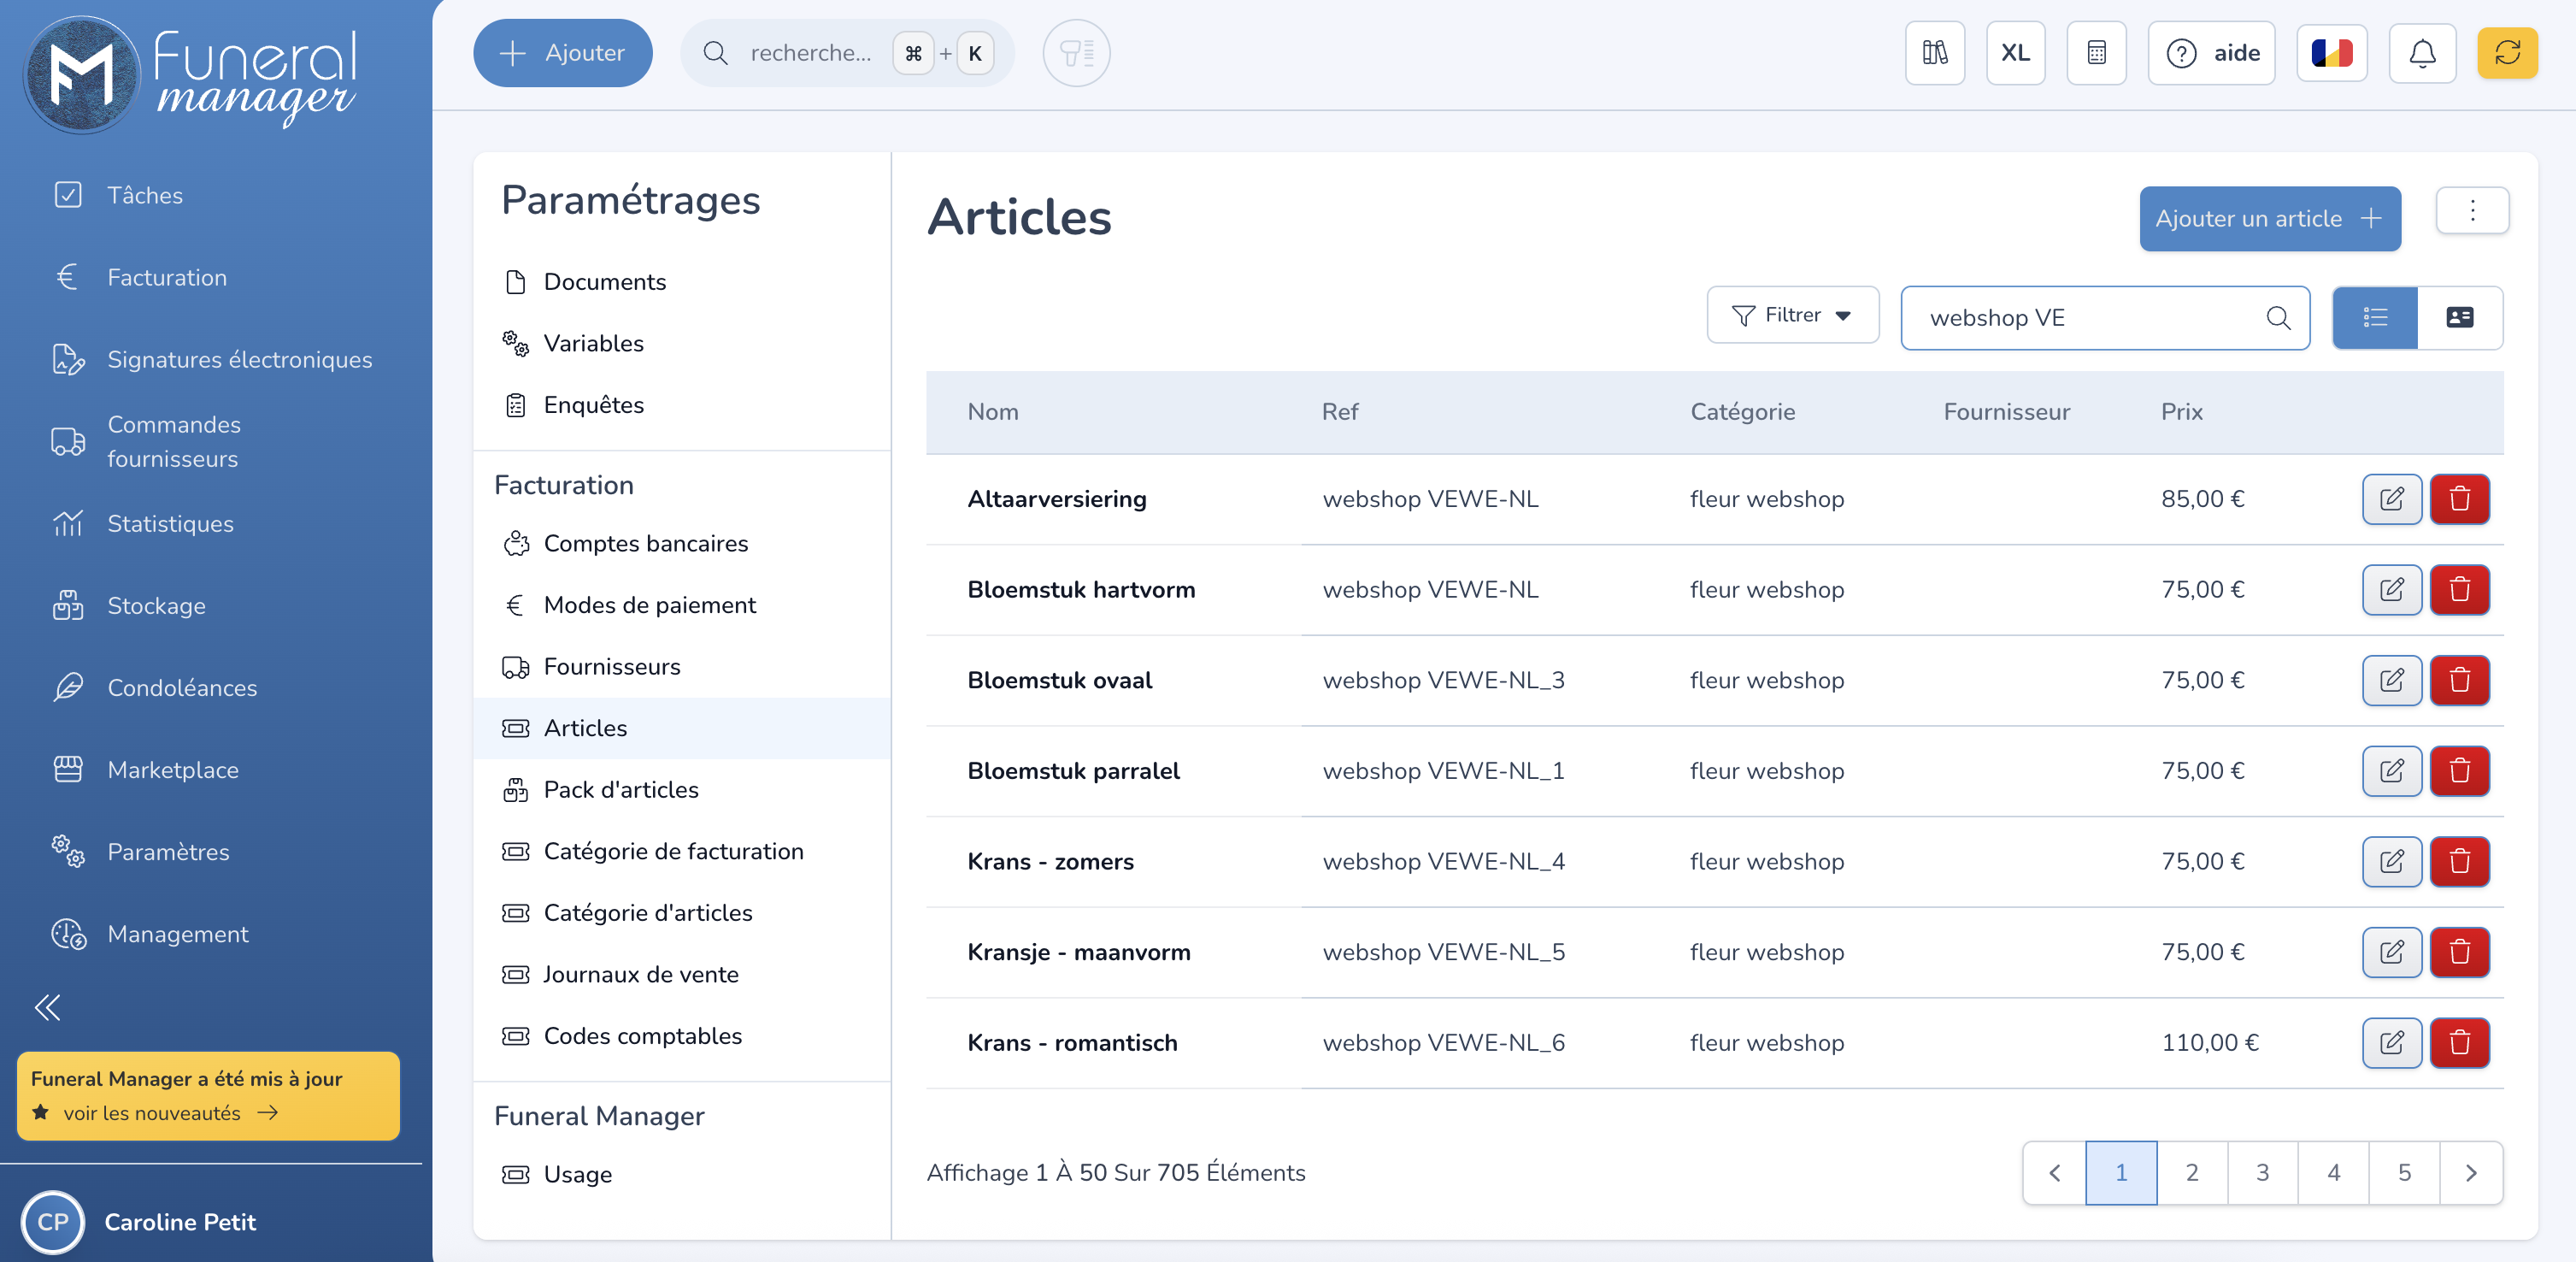The height and width of the screenshot is (1262, 2576).
Task: Click the language flag icon
Action: (x=2331, y=53)
